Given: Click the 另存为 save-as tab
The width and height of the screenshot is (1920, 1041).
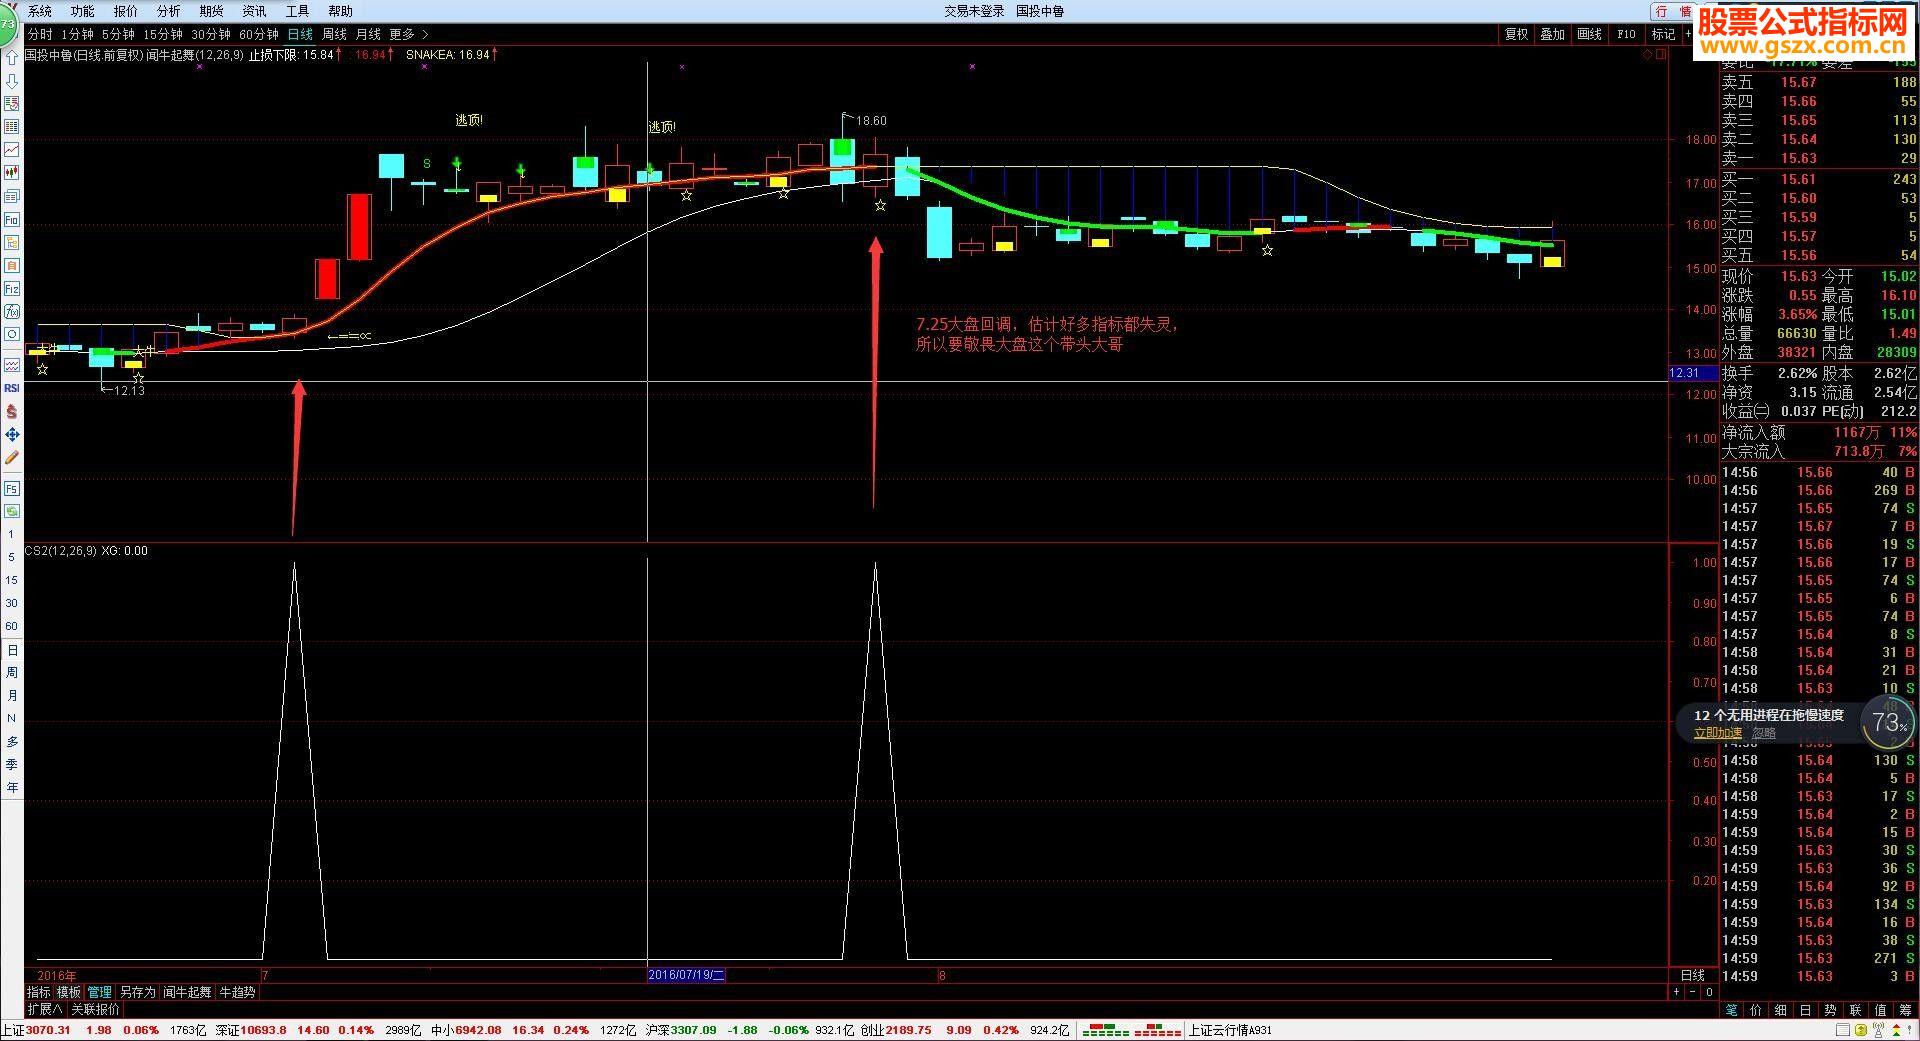Looking at the screenshot, I should pos(138,992).
